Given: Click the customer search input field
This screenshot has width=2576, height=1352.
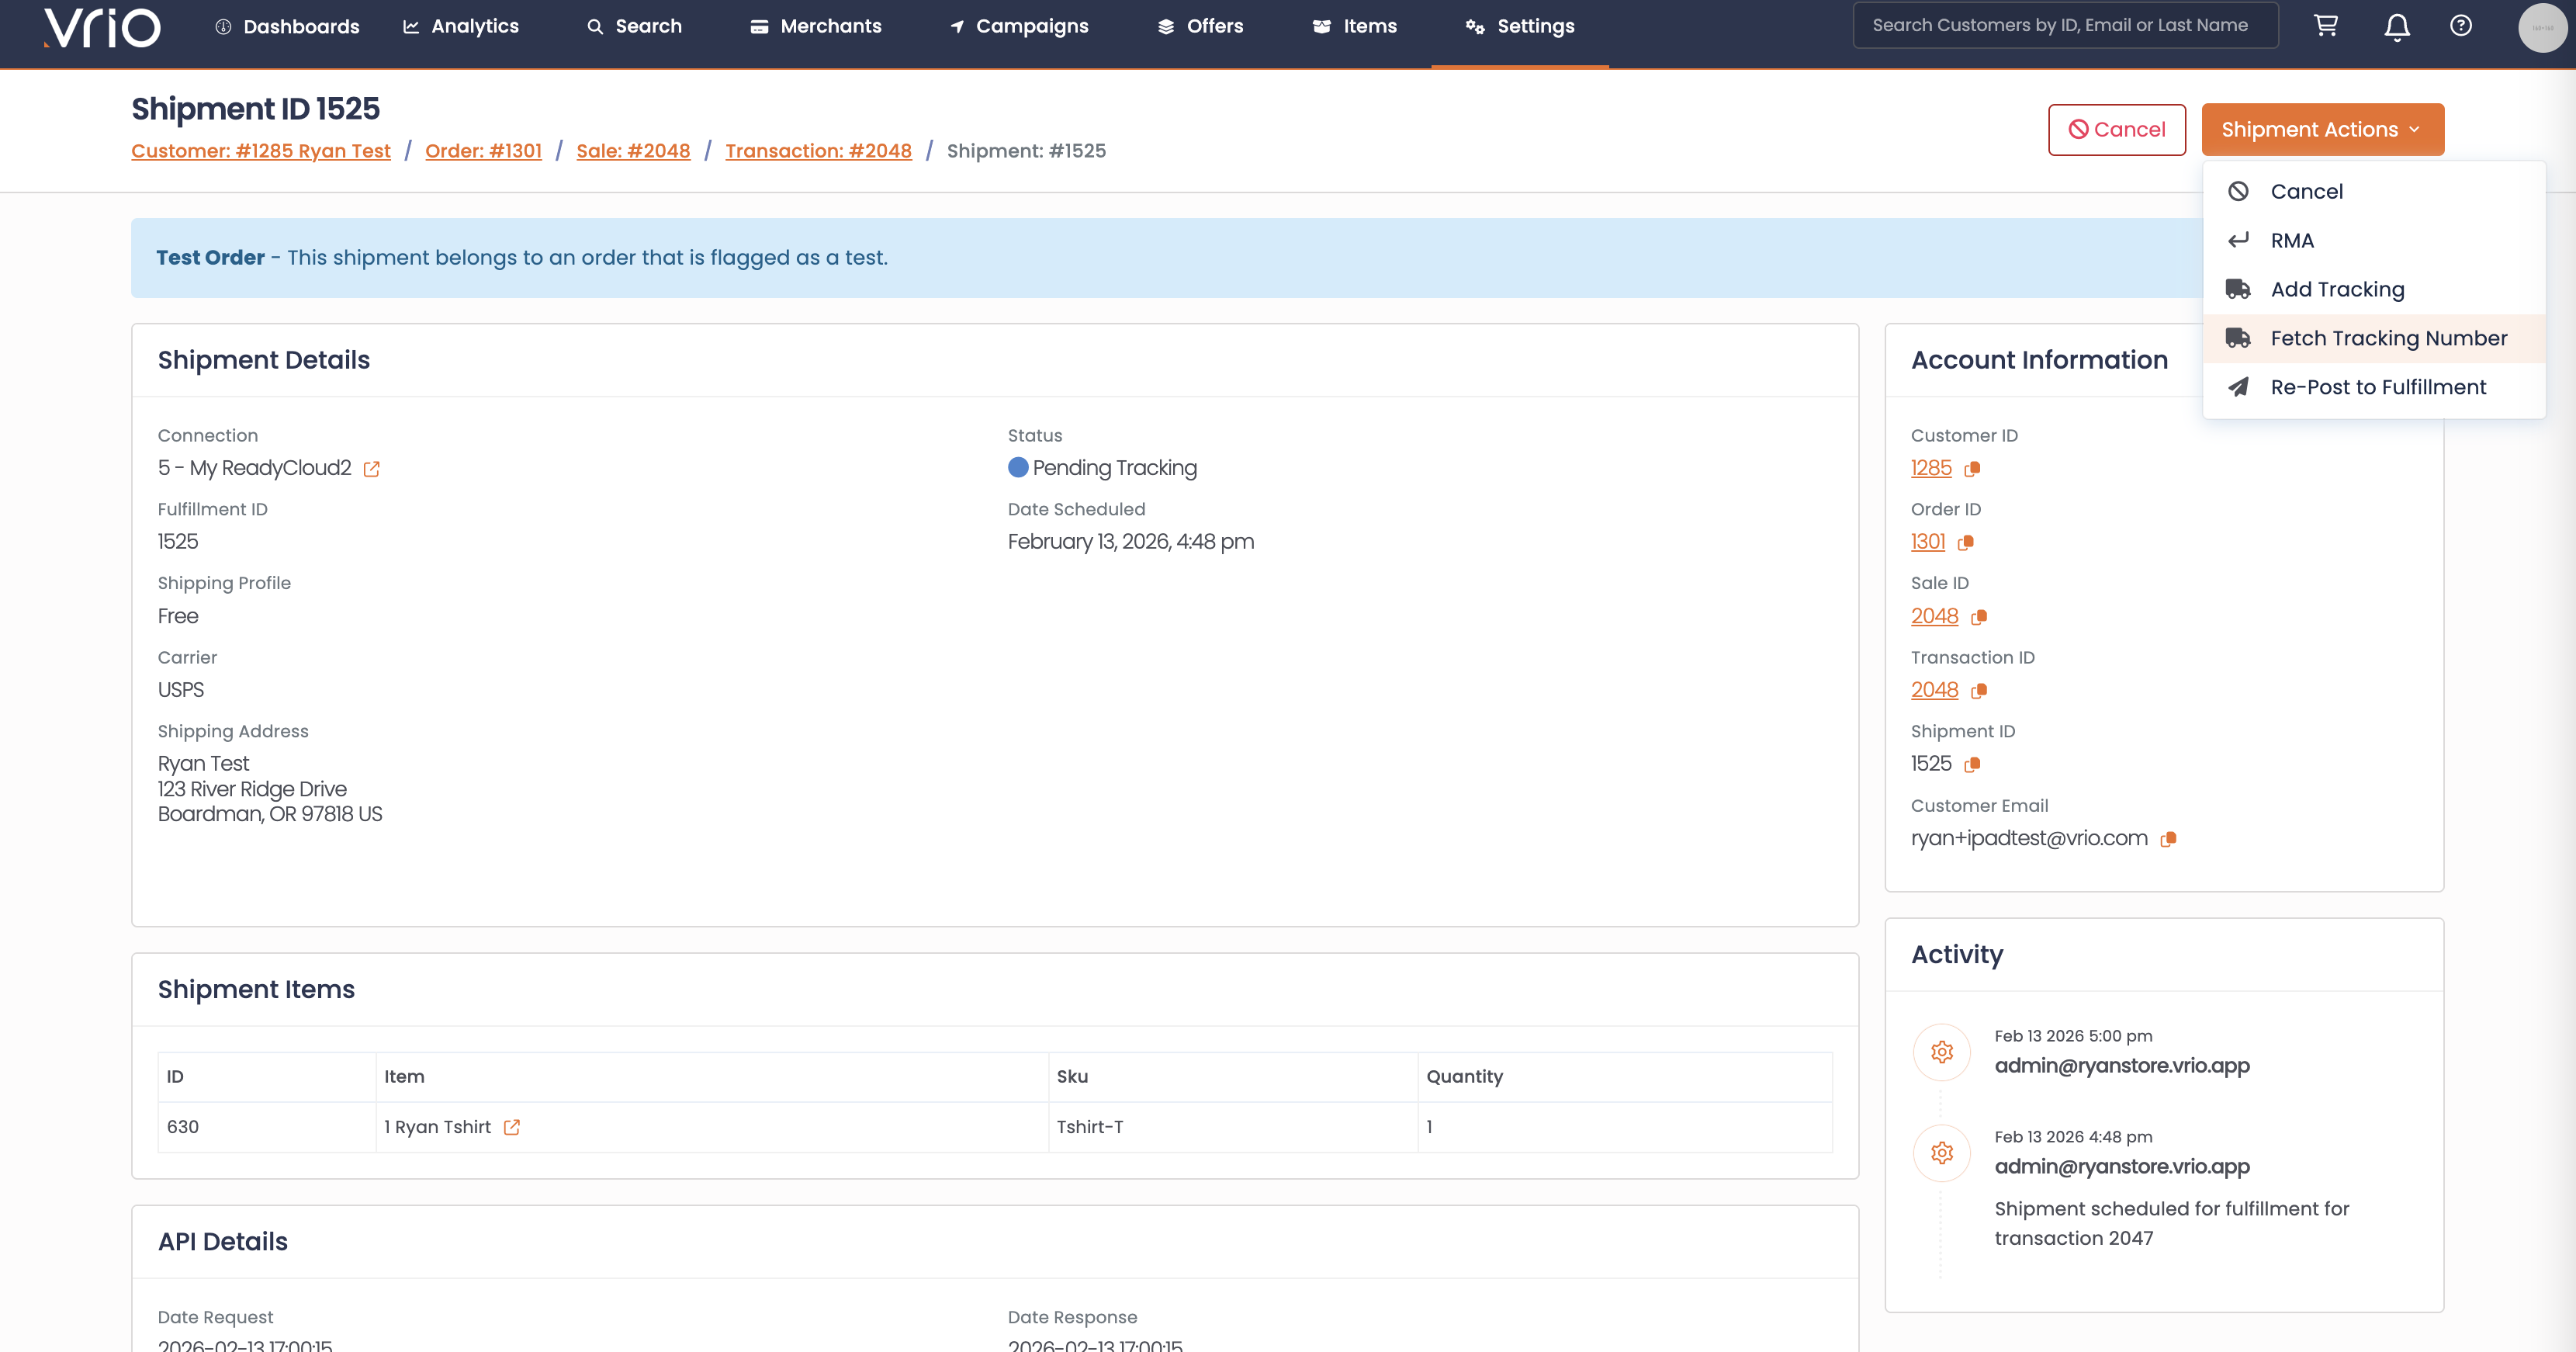Looking at the screenshot, I should (x=2065, y=25).
